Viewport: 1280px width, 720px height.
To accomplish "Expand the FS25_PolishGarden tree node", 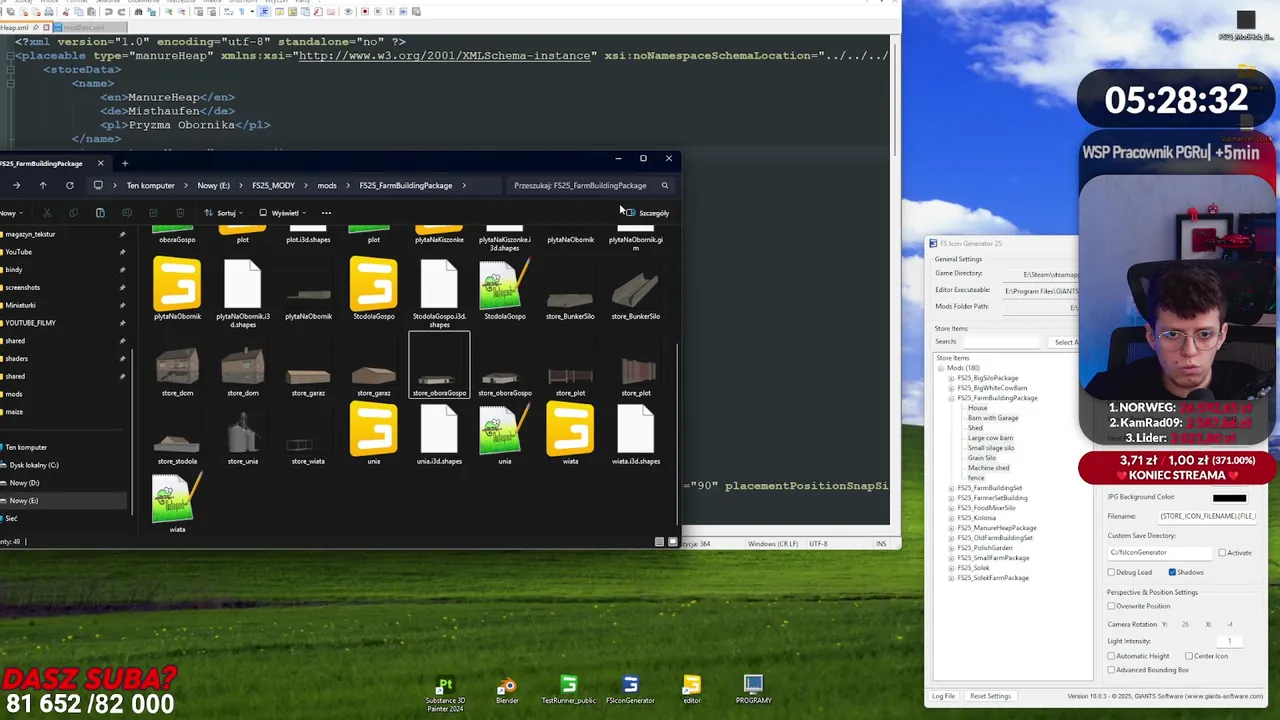I will pos(951,548).
